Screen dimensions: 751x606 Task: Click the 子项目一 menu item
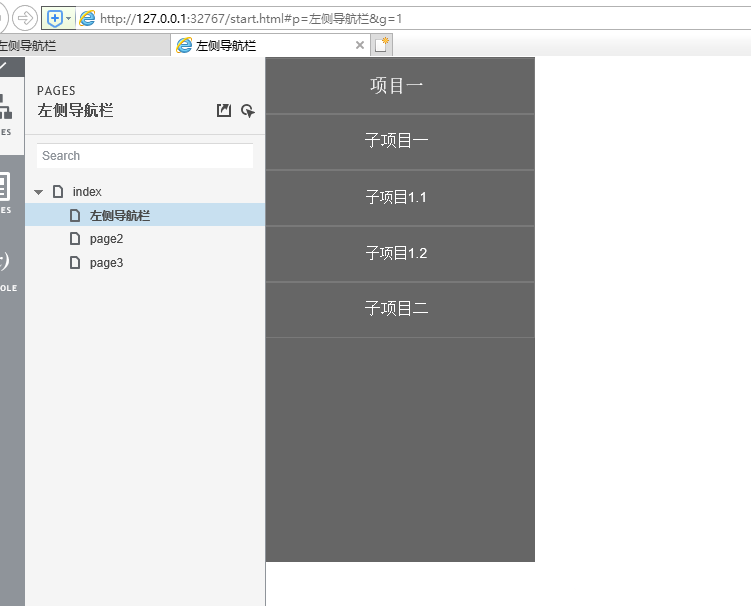click(x=400, y=141)
